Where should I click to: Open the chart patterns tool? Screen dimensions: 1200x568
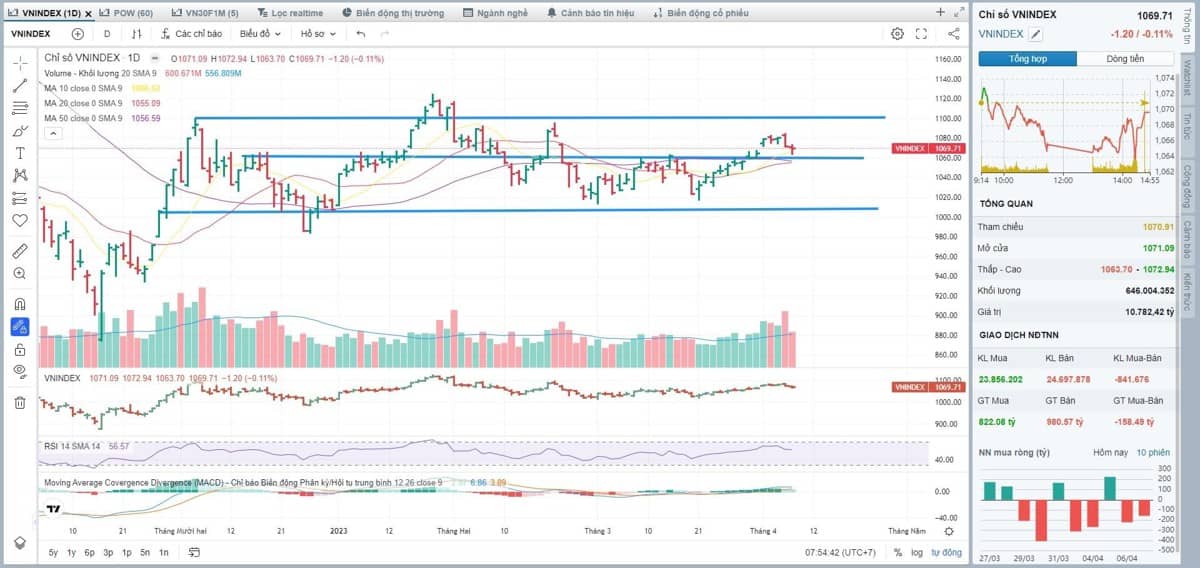[20, 175]
